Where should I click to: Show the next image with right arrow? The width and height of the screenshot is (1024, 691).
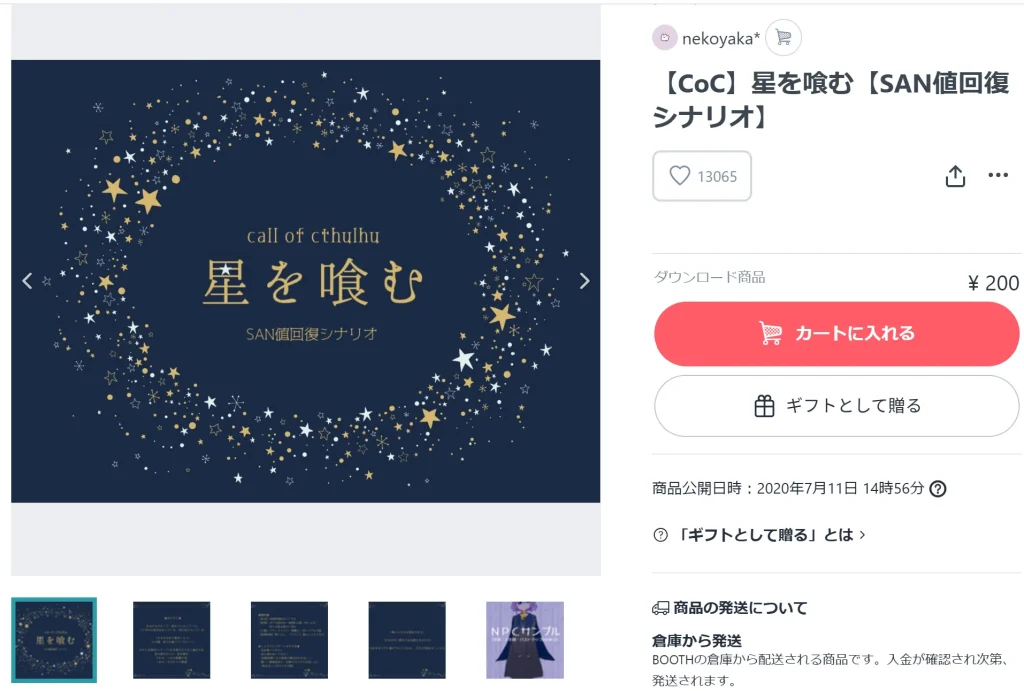584,281
